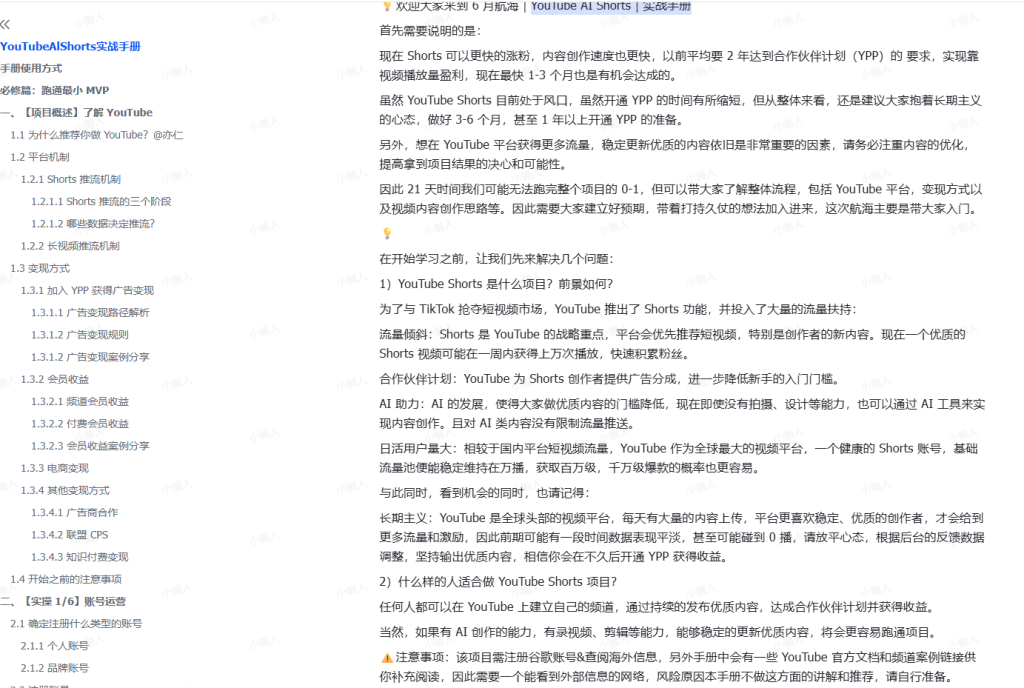Click the line 在开始学习之前，让我们先来解决
1024x688 pixels.
click(x=497, y=259)
